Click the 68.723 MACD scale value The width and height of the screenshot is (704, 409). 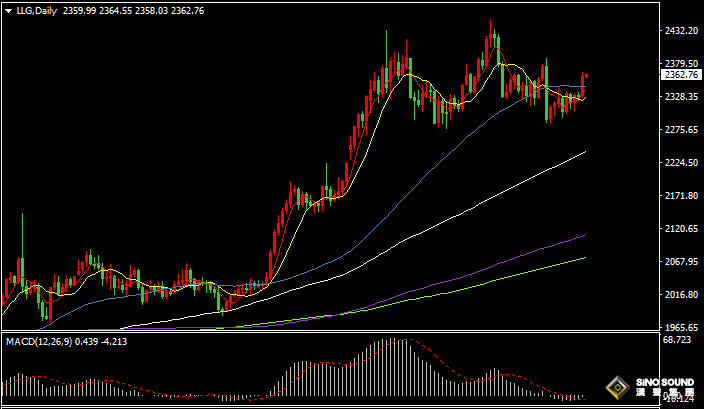point(677,342)
